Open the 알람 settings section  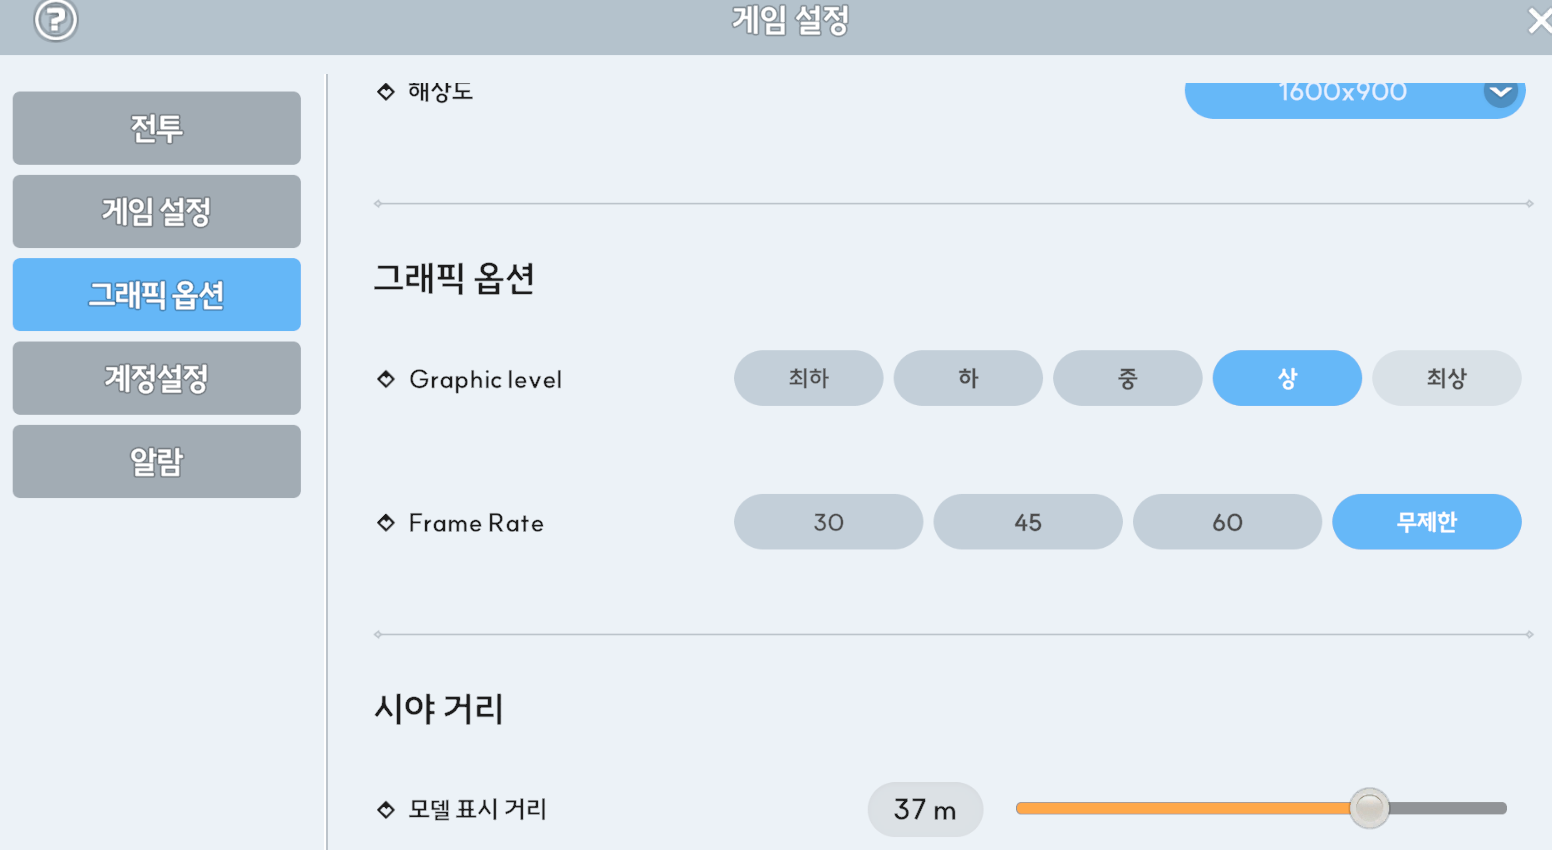click(157, 461)
